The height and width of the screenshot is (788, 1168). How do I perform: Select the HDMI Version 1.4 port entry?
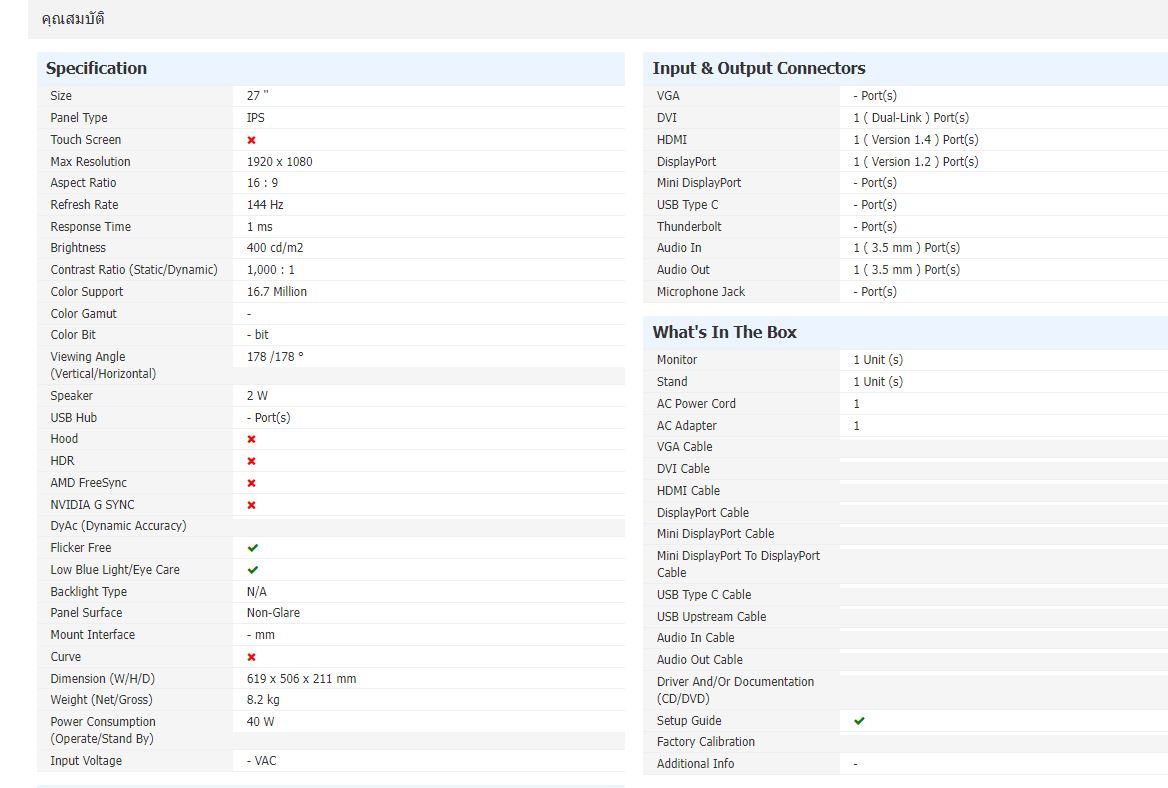[x=915, y=140]
